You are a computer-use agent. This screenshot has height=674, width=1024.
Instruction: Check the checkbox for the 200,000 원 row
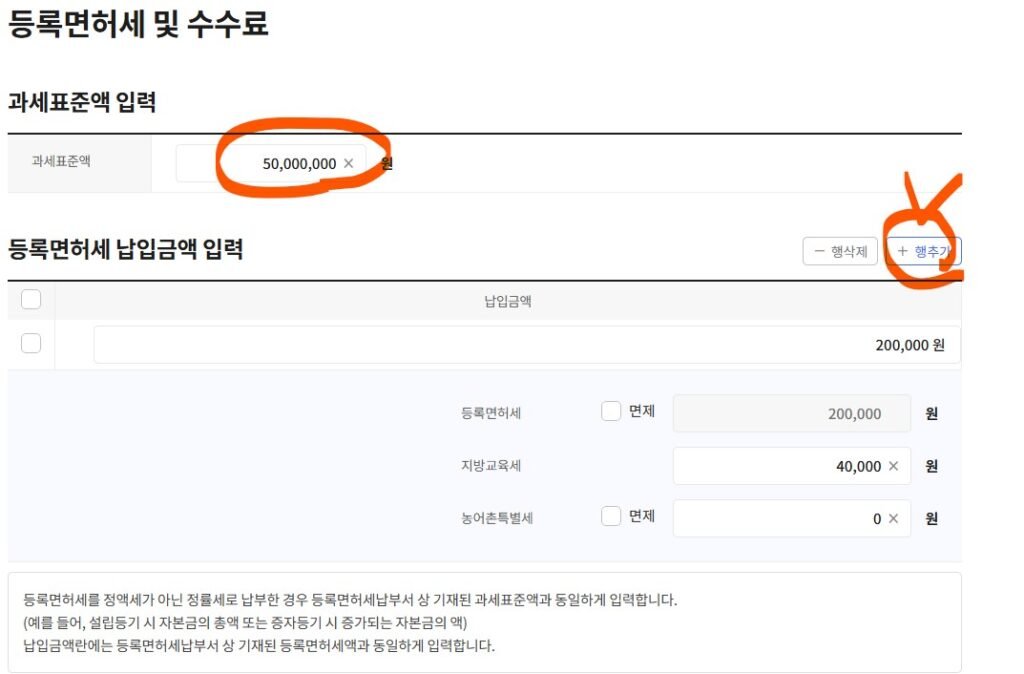click(x=31, y=343)
